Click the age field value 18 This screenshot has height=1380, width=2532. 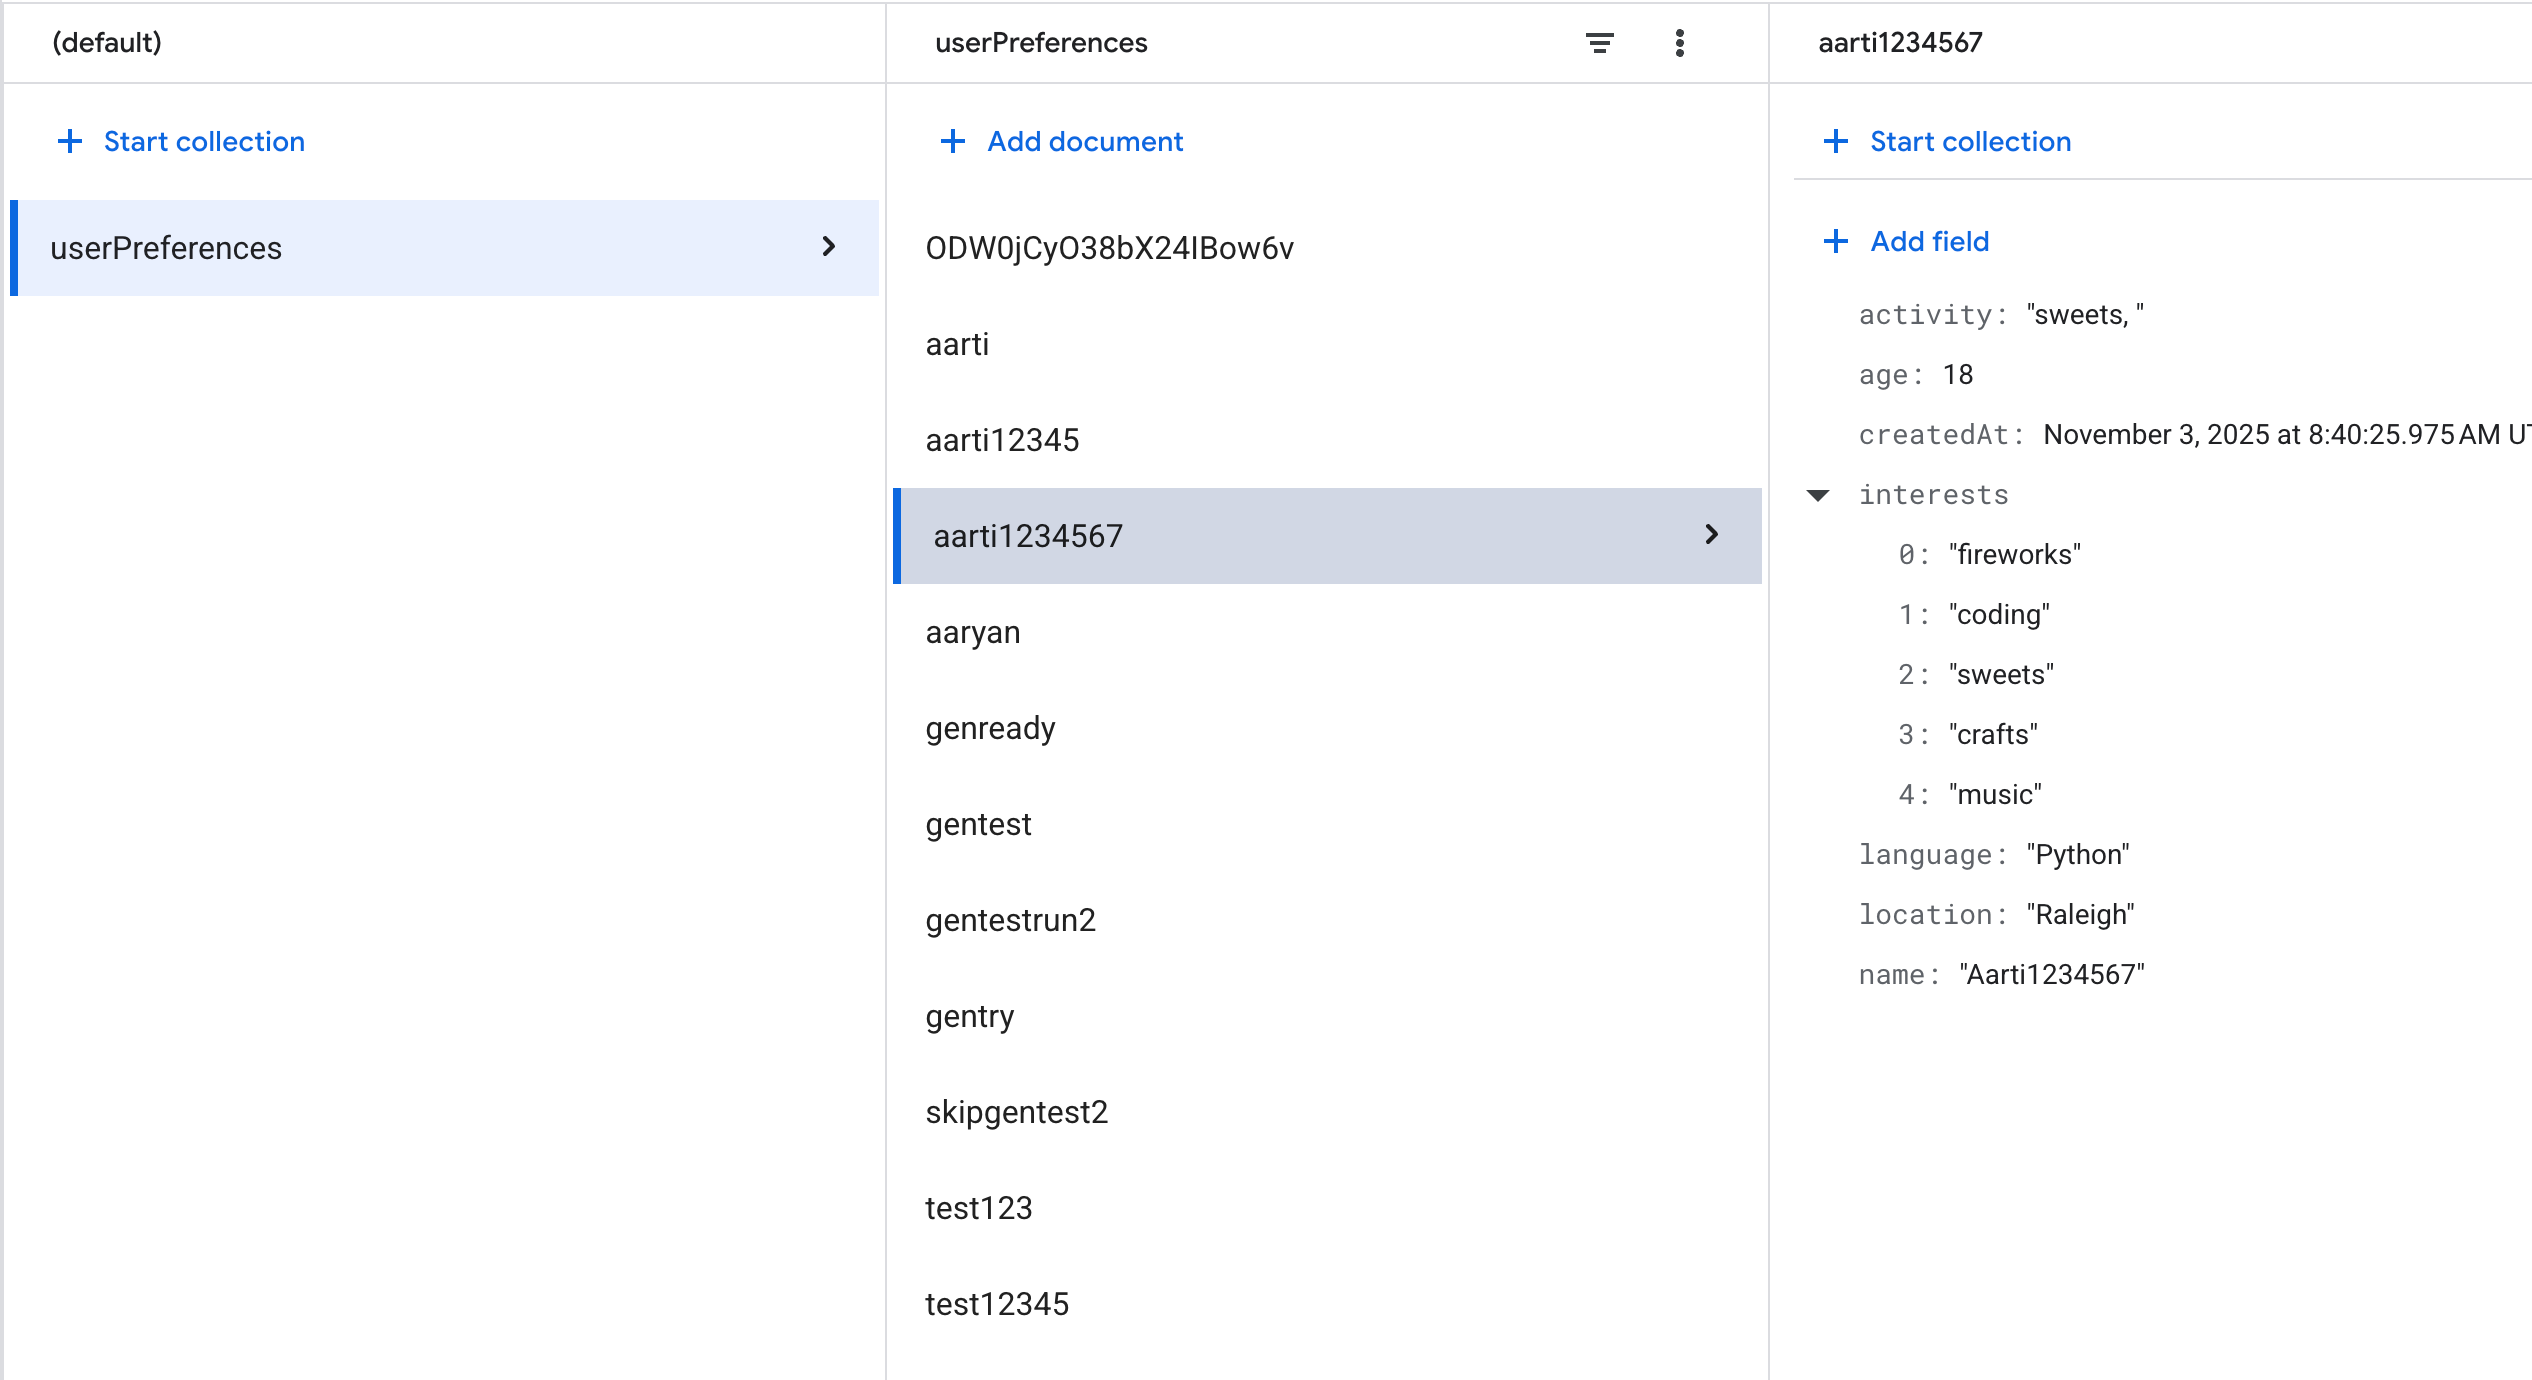click(1957, 375)
